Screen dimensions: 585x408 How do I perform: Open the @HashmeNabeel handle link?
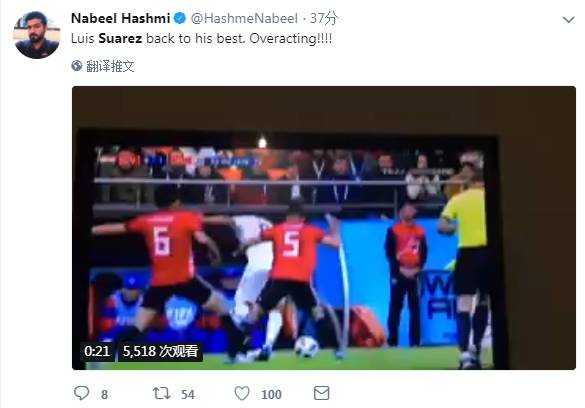click(x=244, y=18)
